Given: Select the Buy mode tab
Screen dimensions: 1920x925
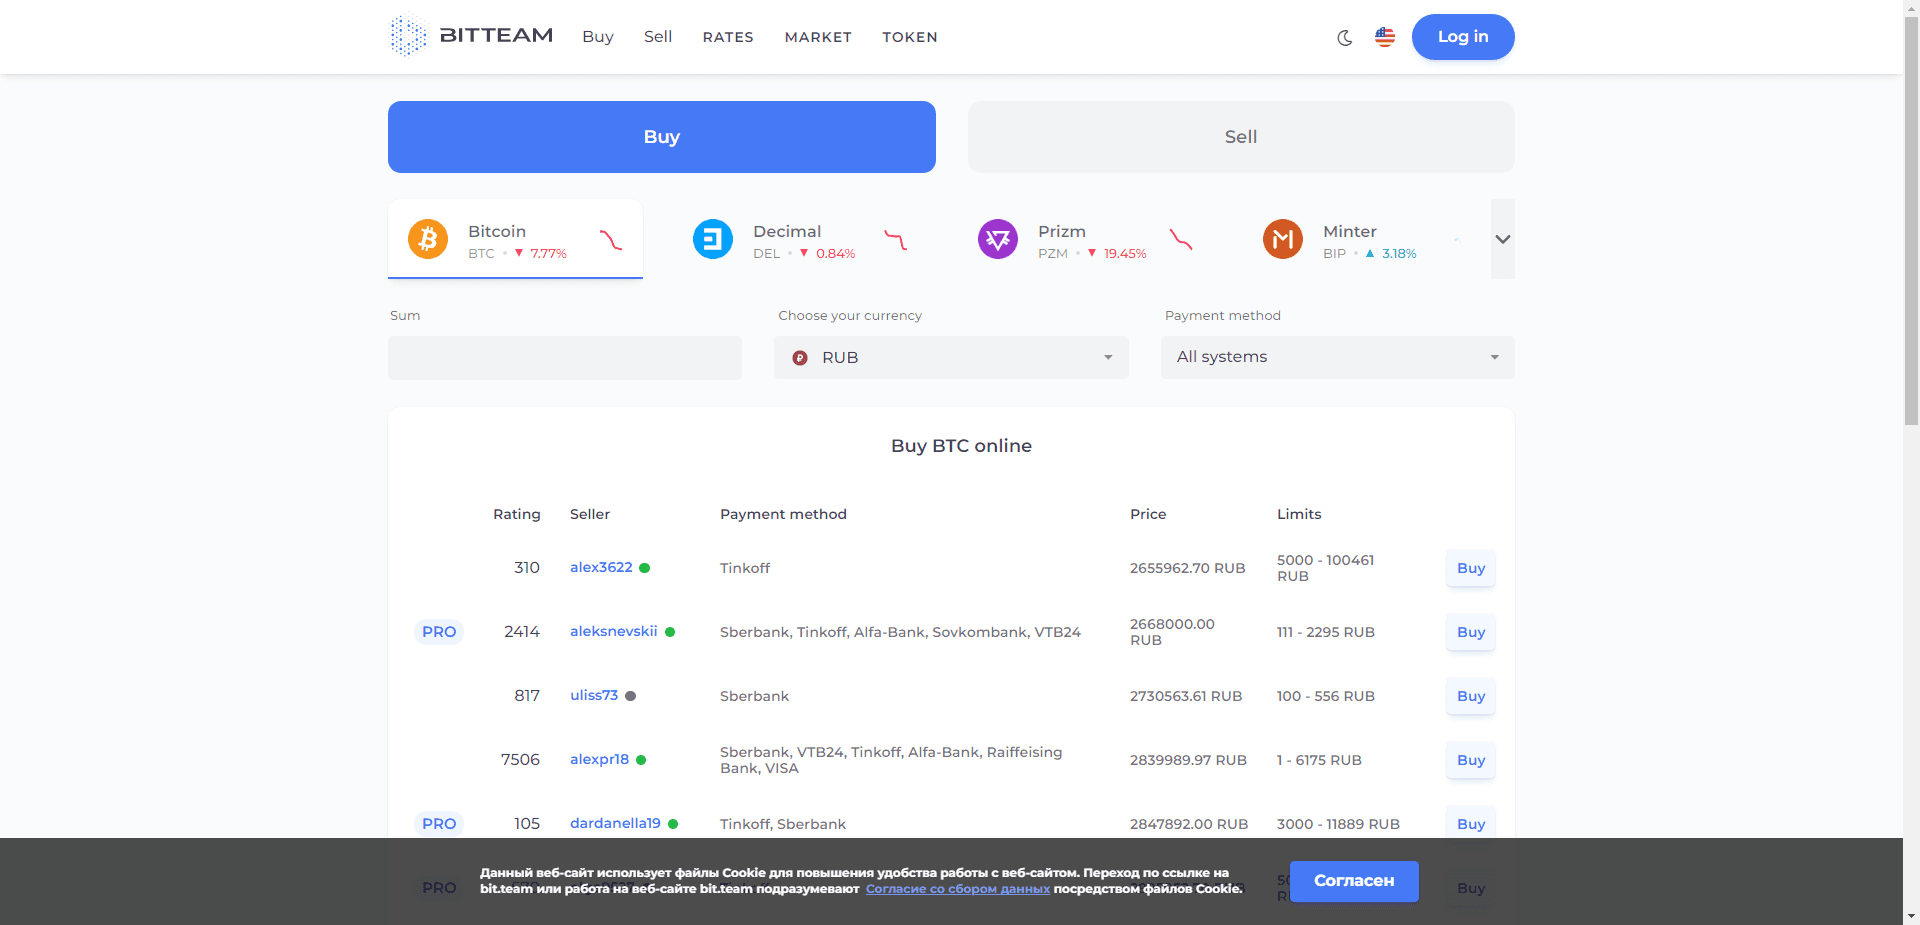Looking at the screenshot, I should (x=661, y=137).
